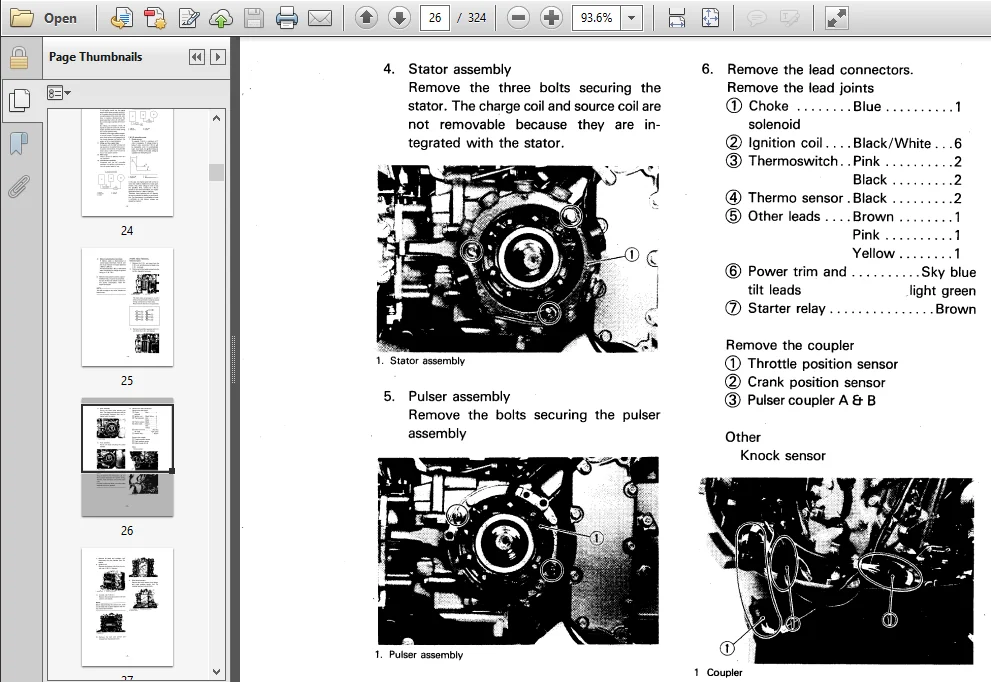Open the thumbnails options menu dropdown
Viewport: 991px width, 682px height.
coord(59,94)
